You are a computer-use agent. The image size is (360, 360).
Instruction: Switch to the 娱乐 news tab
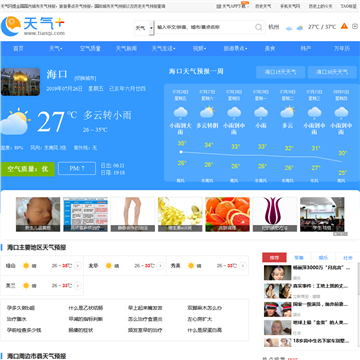click(x=323, y=258)
